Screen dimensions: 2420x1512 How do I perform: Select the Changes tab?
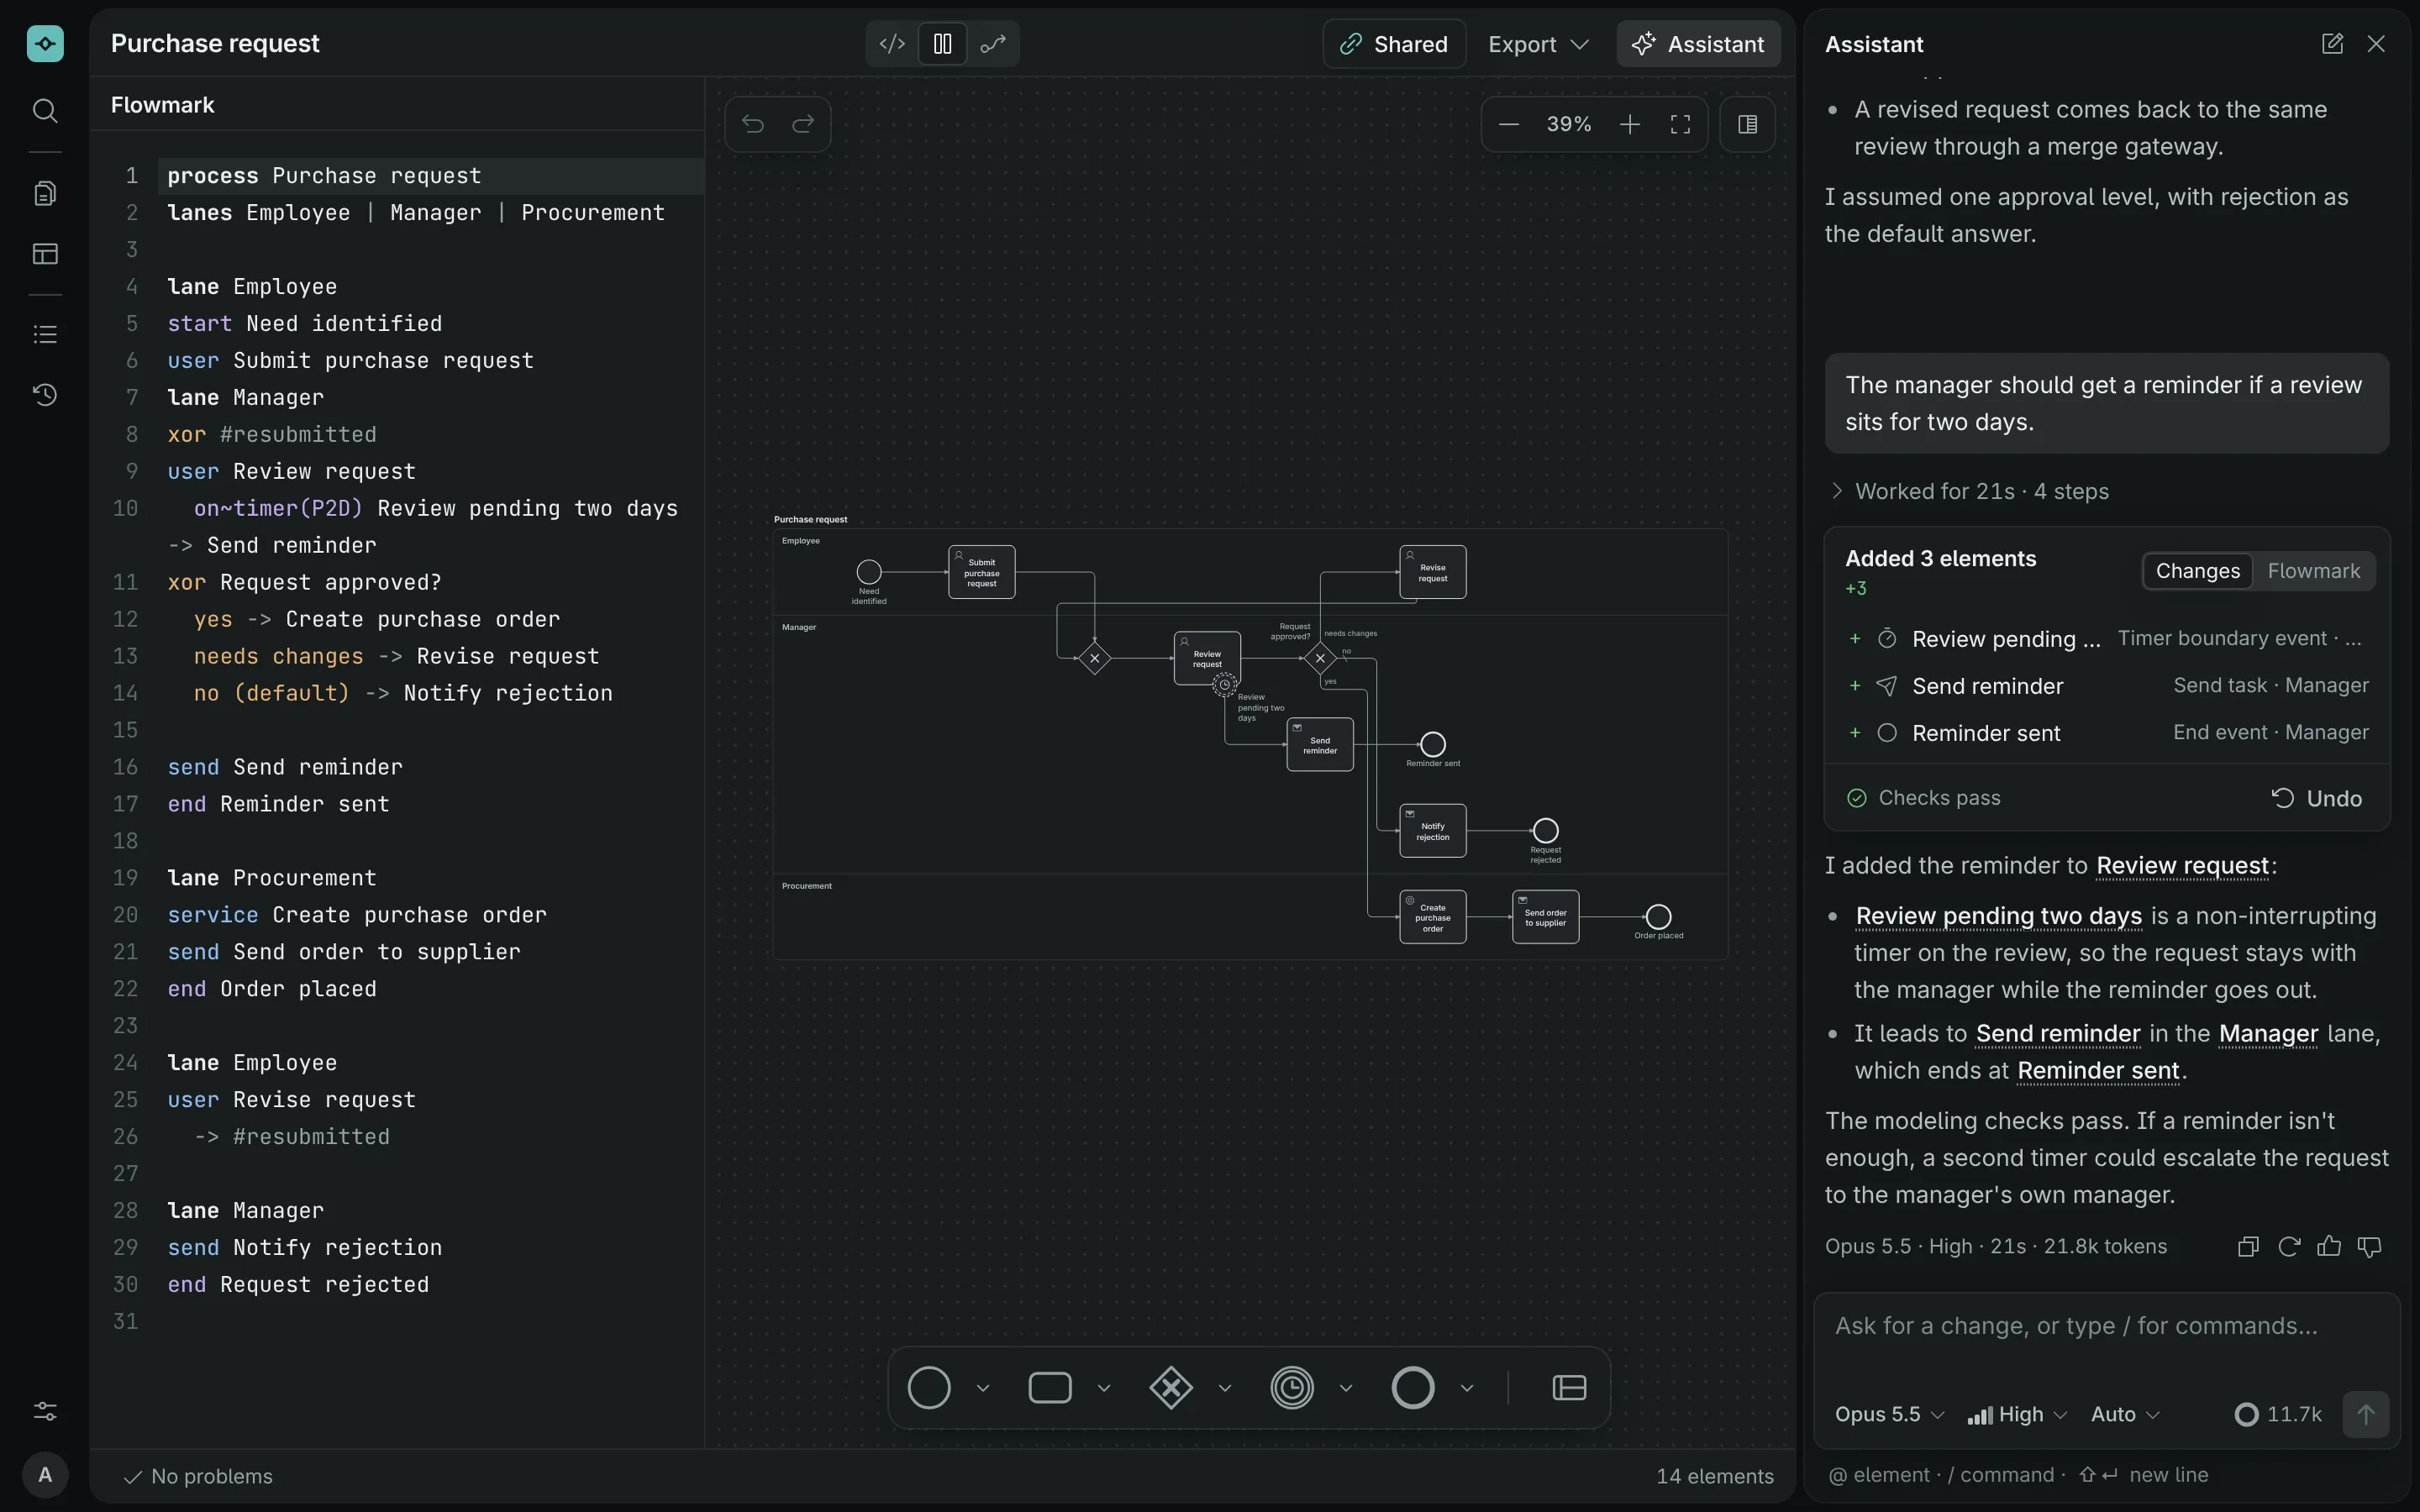coord(2197,571)
